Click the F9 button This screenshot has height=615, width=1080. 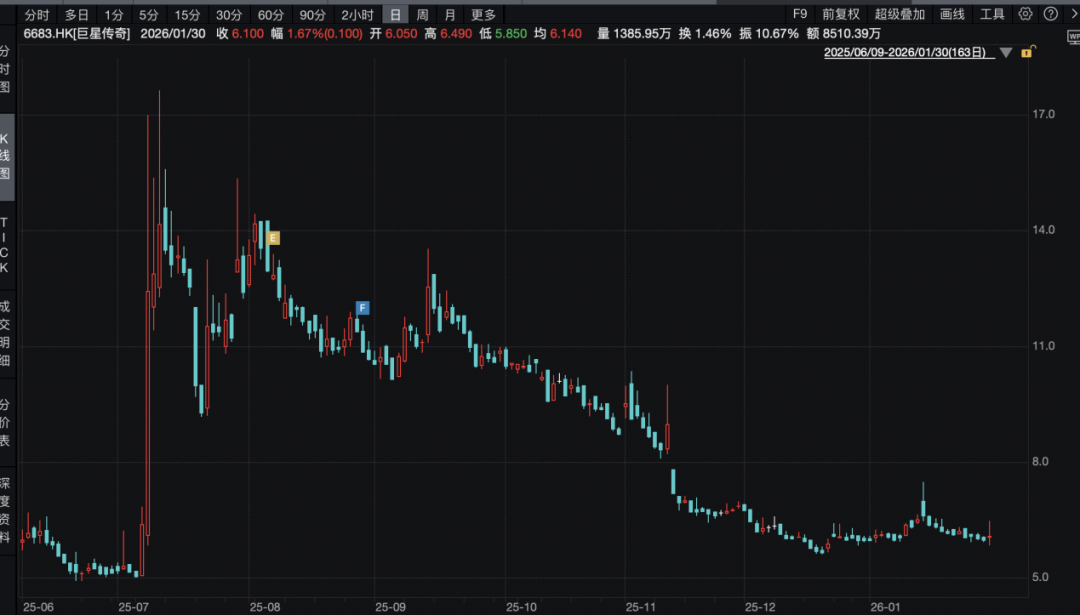click(x=800, y=14)
